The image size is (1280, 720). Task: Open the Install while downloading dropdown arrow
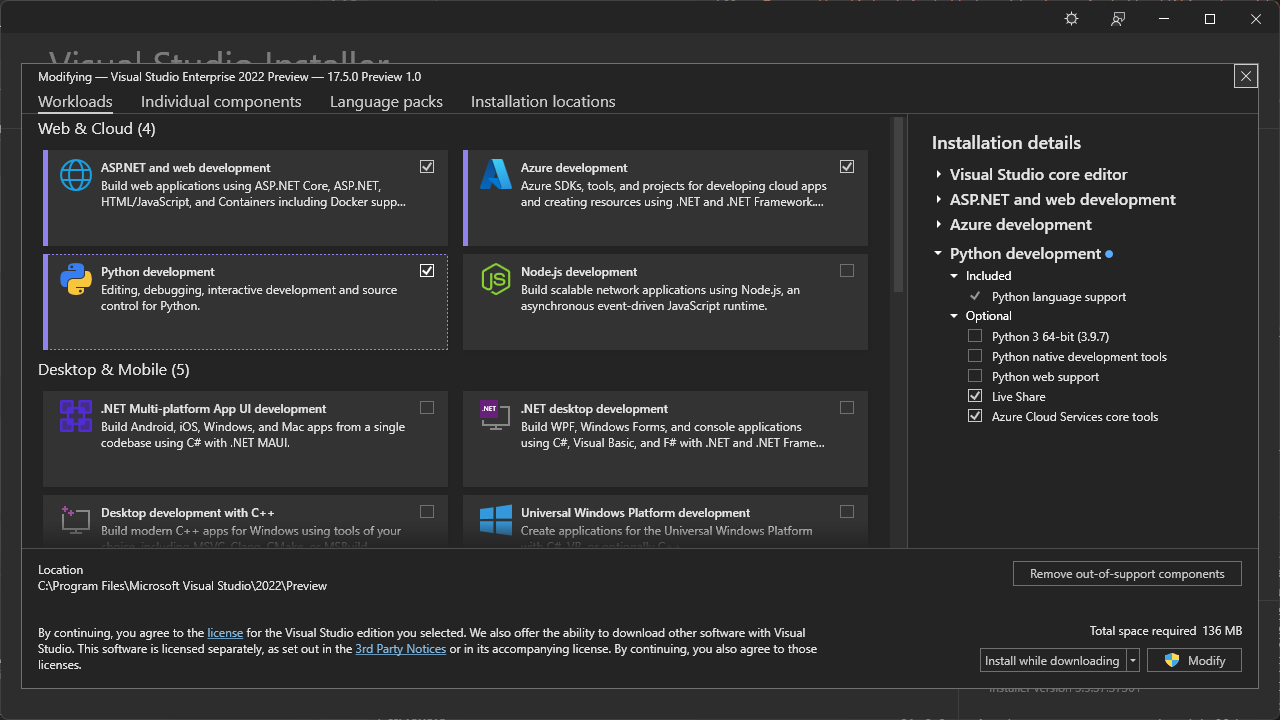[1133, 660]
